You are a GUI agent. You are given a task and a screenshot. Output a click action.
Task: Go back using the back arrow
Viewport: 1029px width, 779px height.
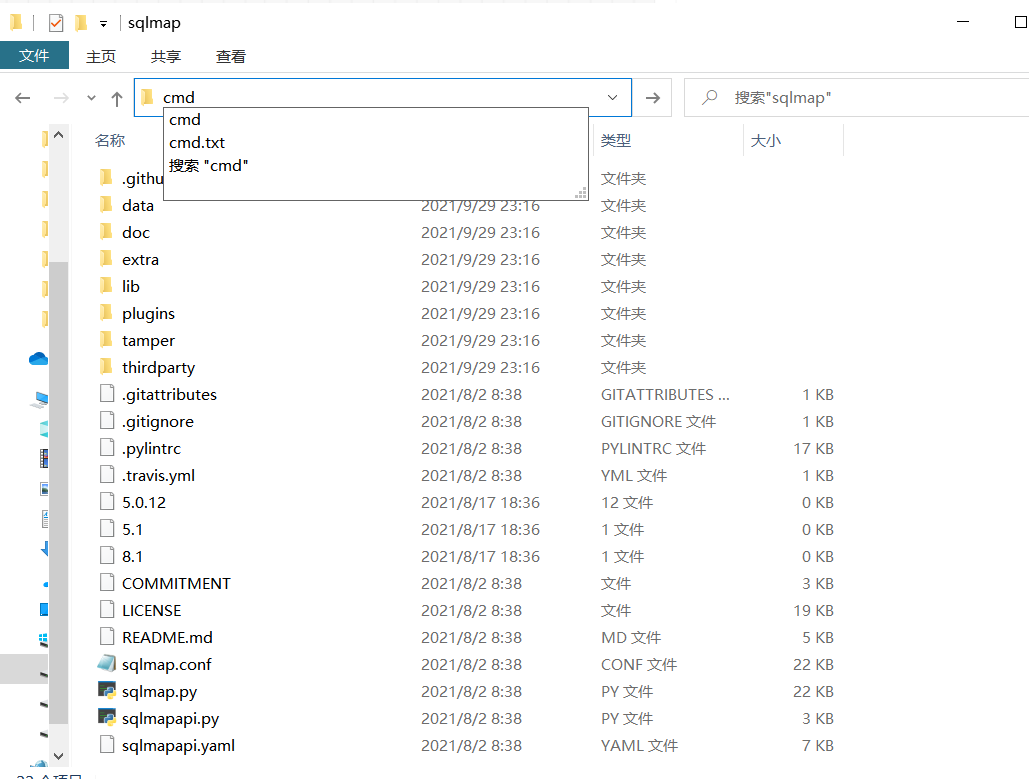23,98
